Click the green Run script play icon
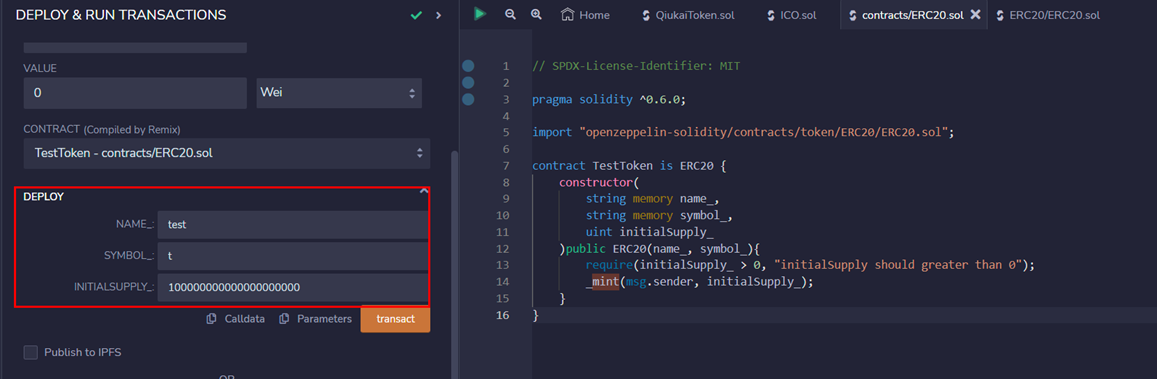 pyautogui.click(x=480, y=14)
